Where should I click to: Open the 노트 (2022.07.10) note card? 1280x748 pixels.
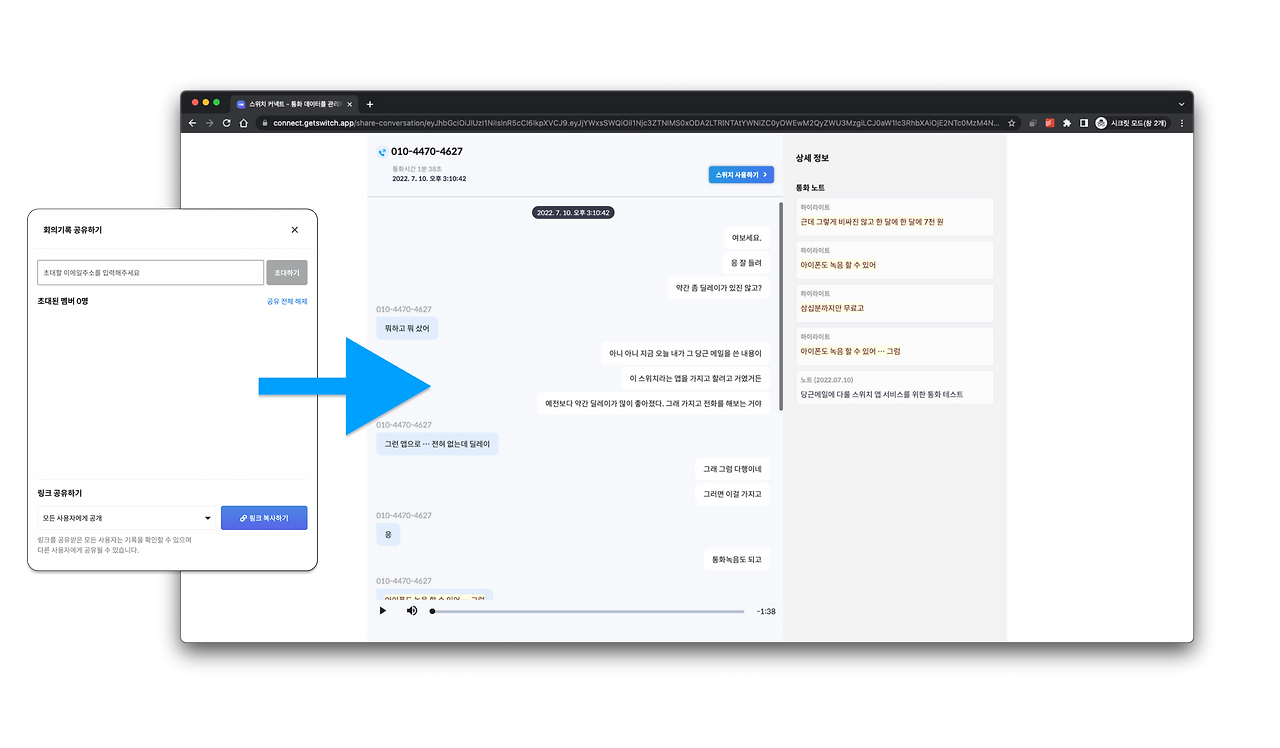pos(895,387)
